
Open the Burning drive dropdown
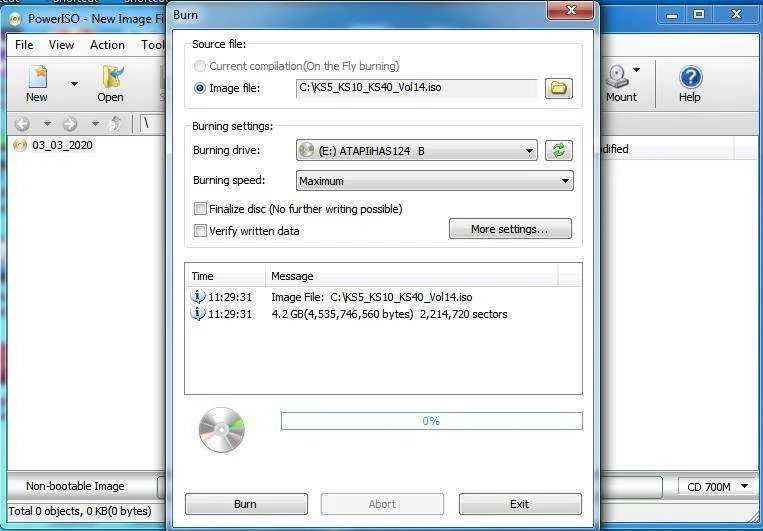(417, 151)
